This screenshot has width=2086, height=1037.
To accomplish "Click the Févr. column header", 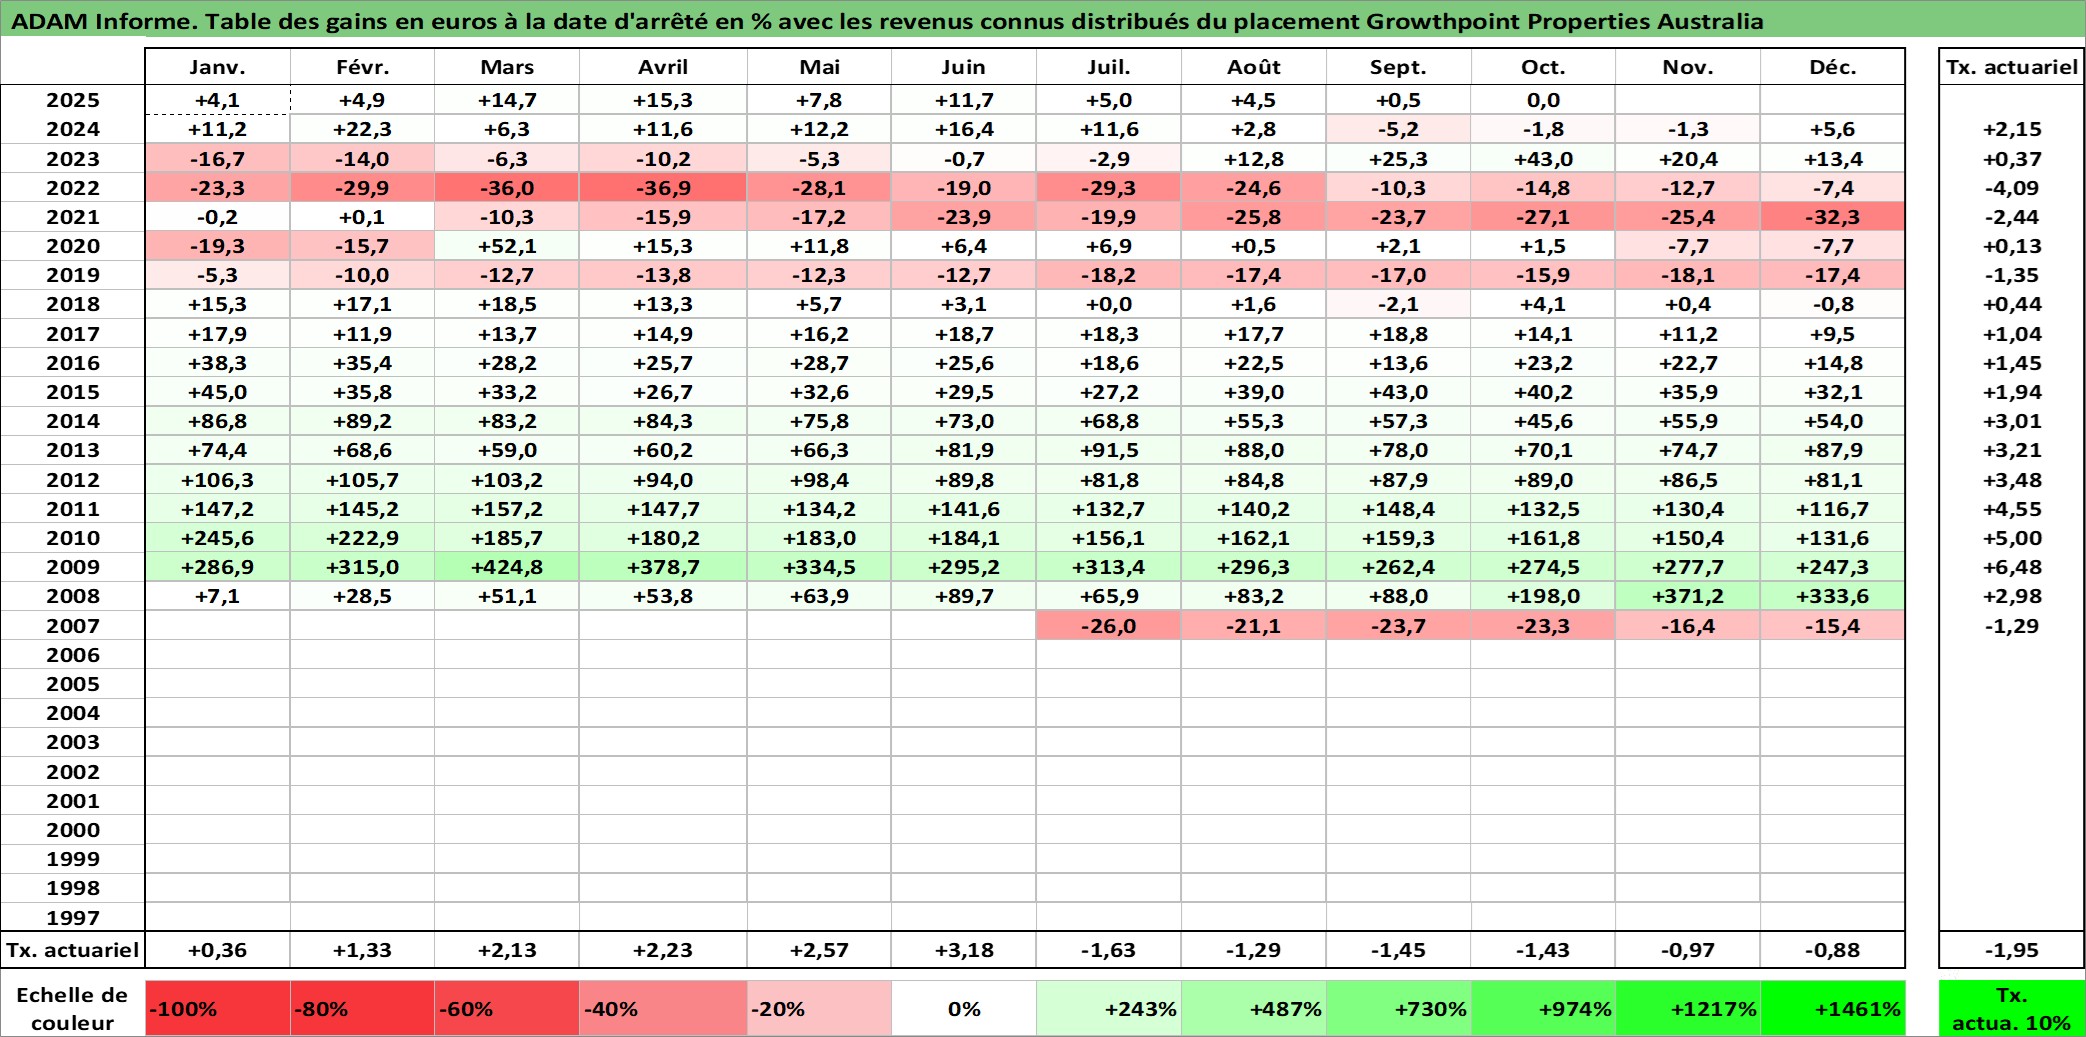I will (362, 67).
